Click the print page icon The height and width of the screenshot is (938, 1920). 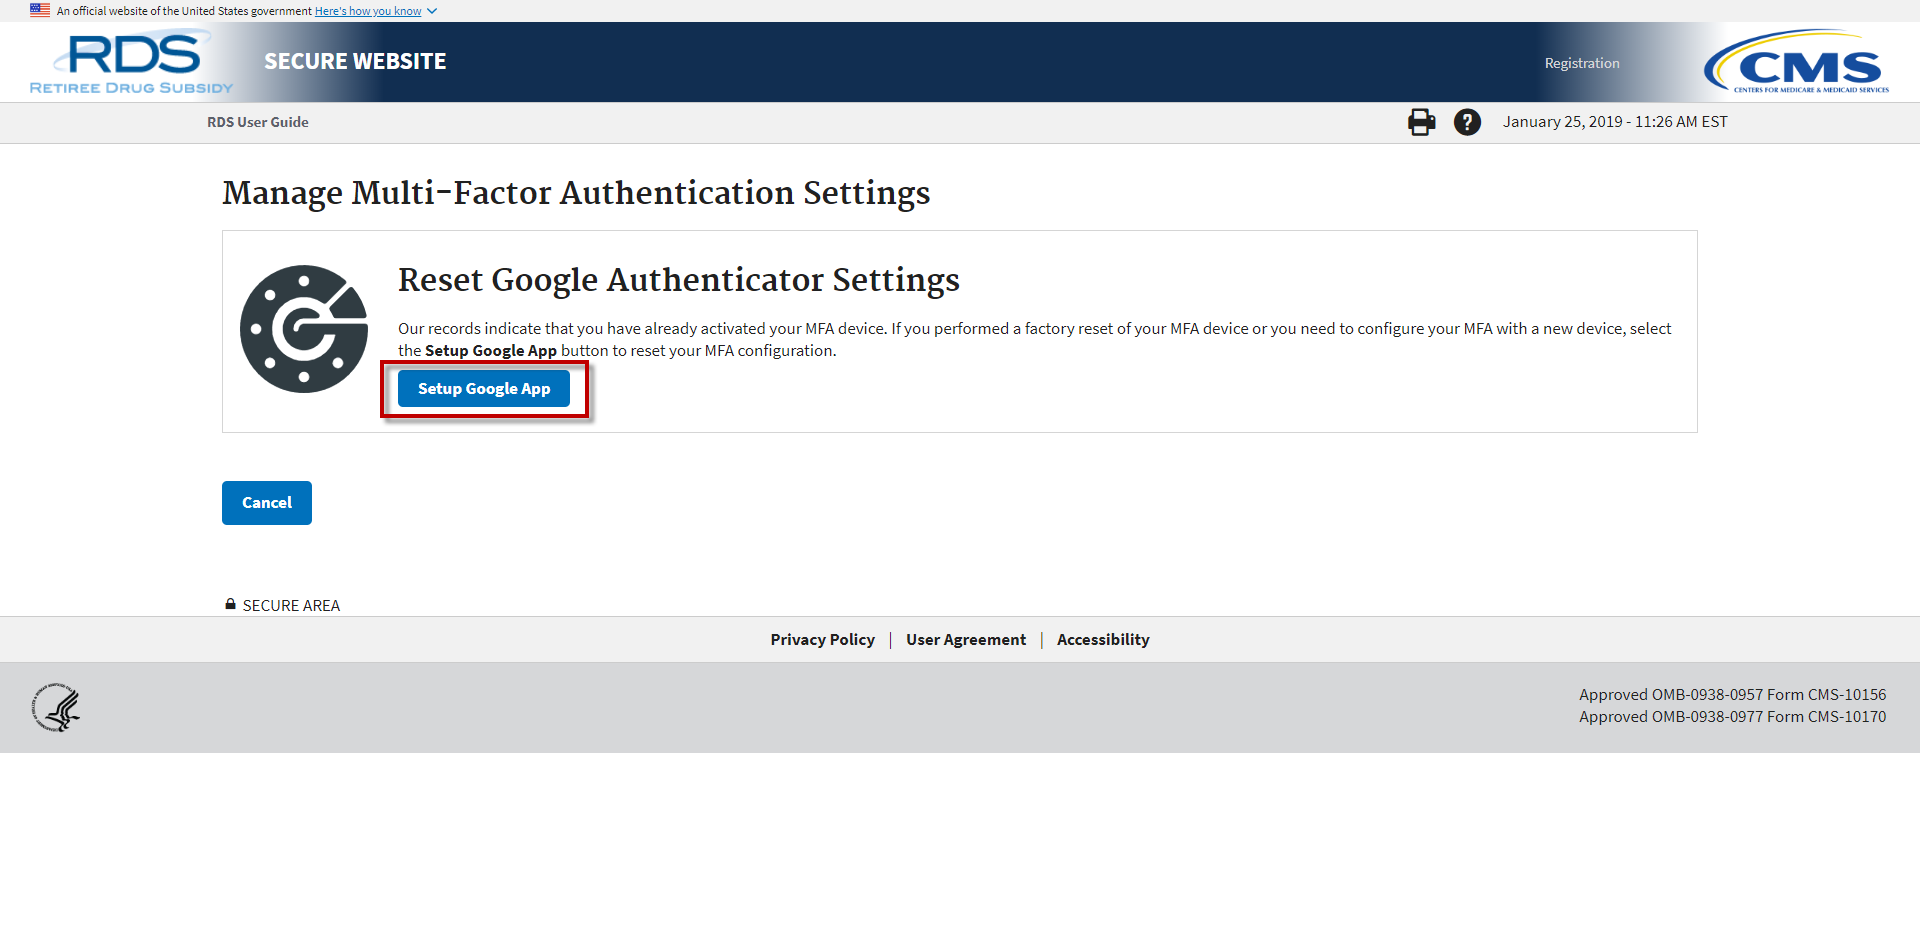[x=1421, y=122]
